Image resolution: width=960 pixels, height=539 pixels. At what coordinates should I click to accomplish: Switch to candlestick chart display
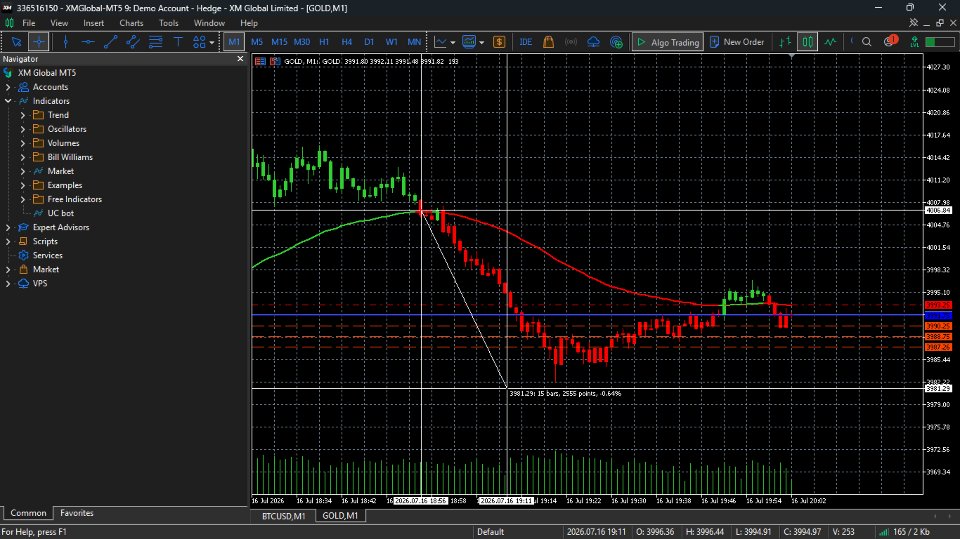[x=808, y=42]
